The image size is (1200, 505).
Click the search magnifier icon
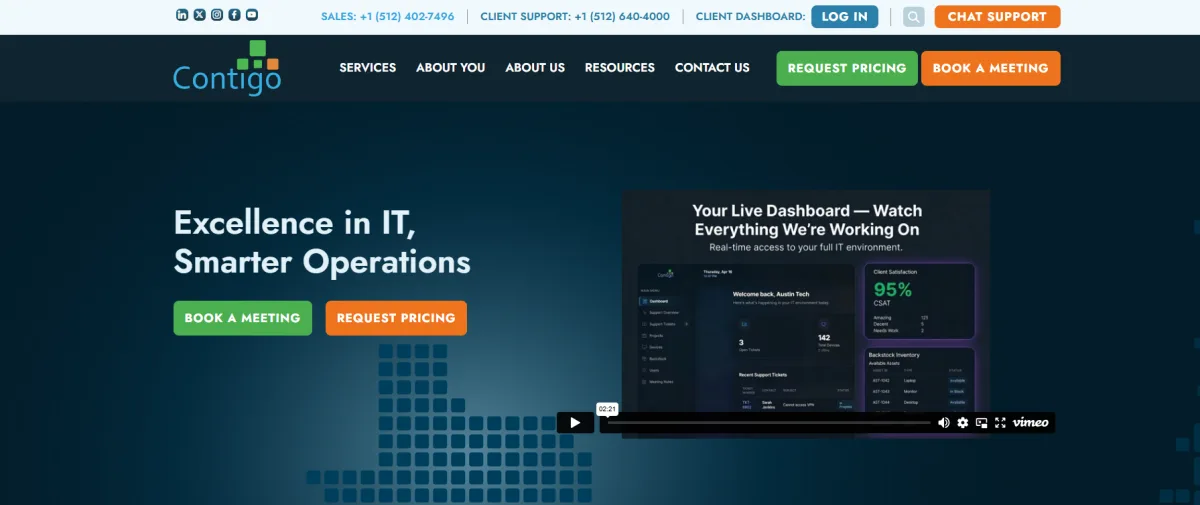913,17
